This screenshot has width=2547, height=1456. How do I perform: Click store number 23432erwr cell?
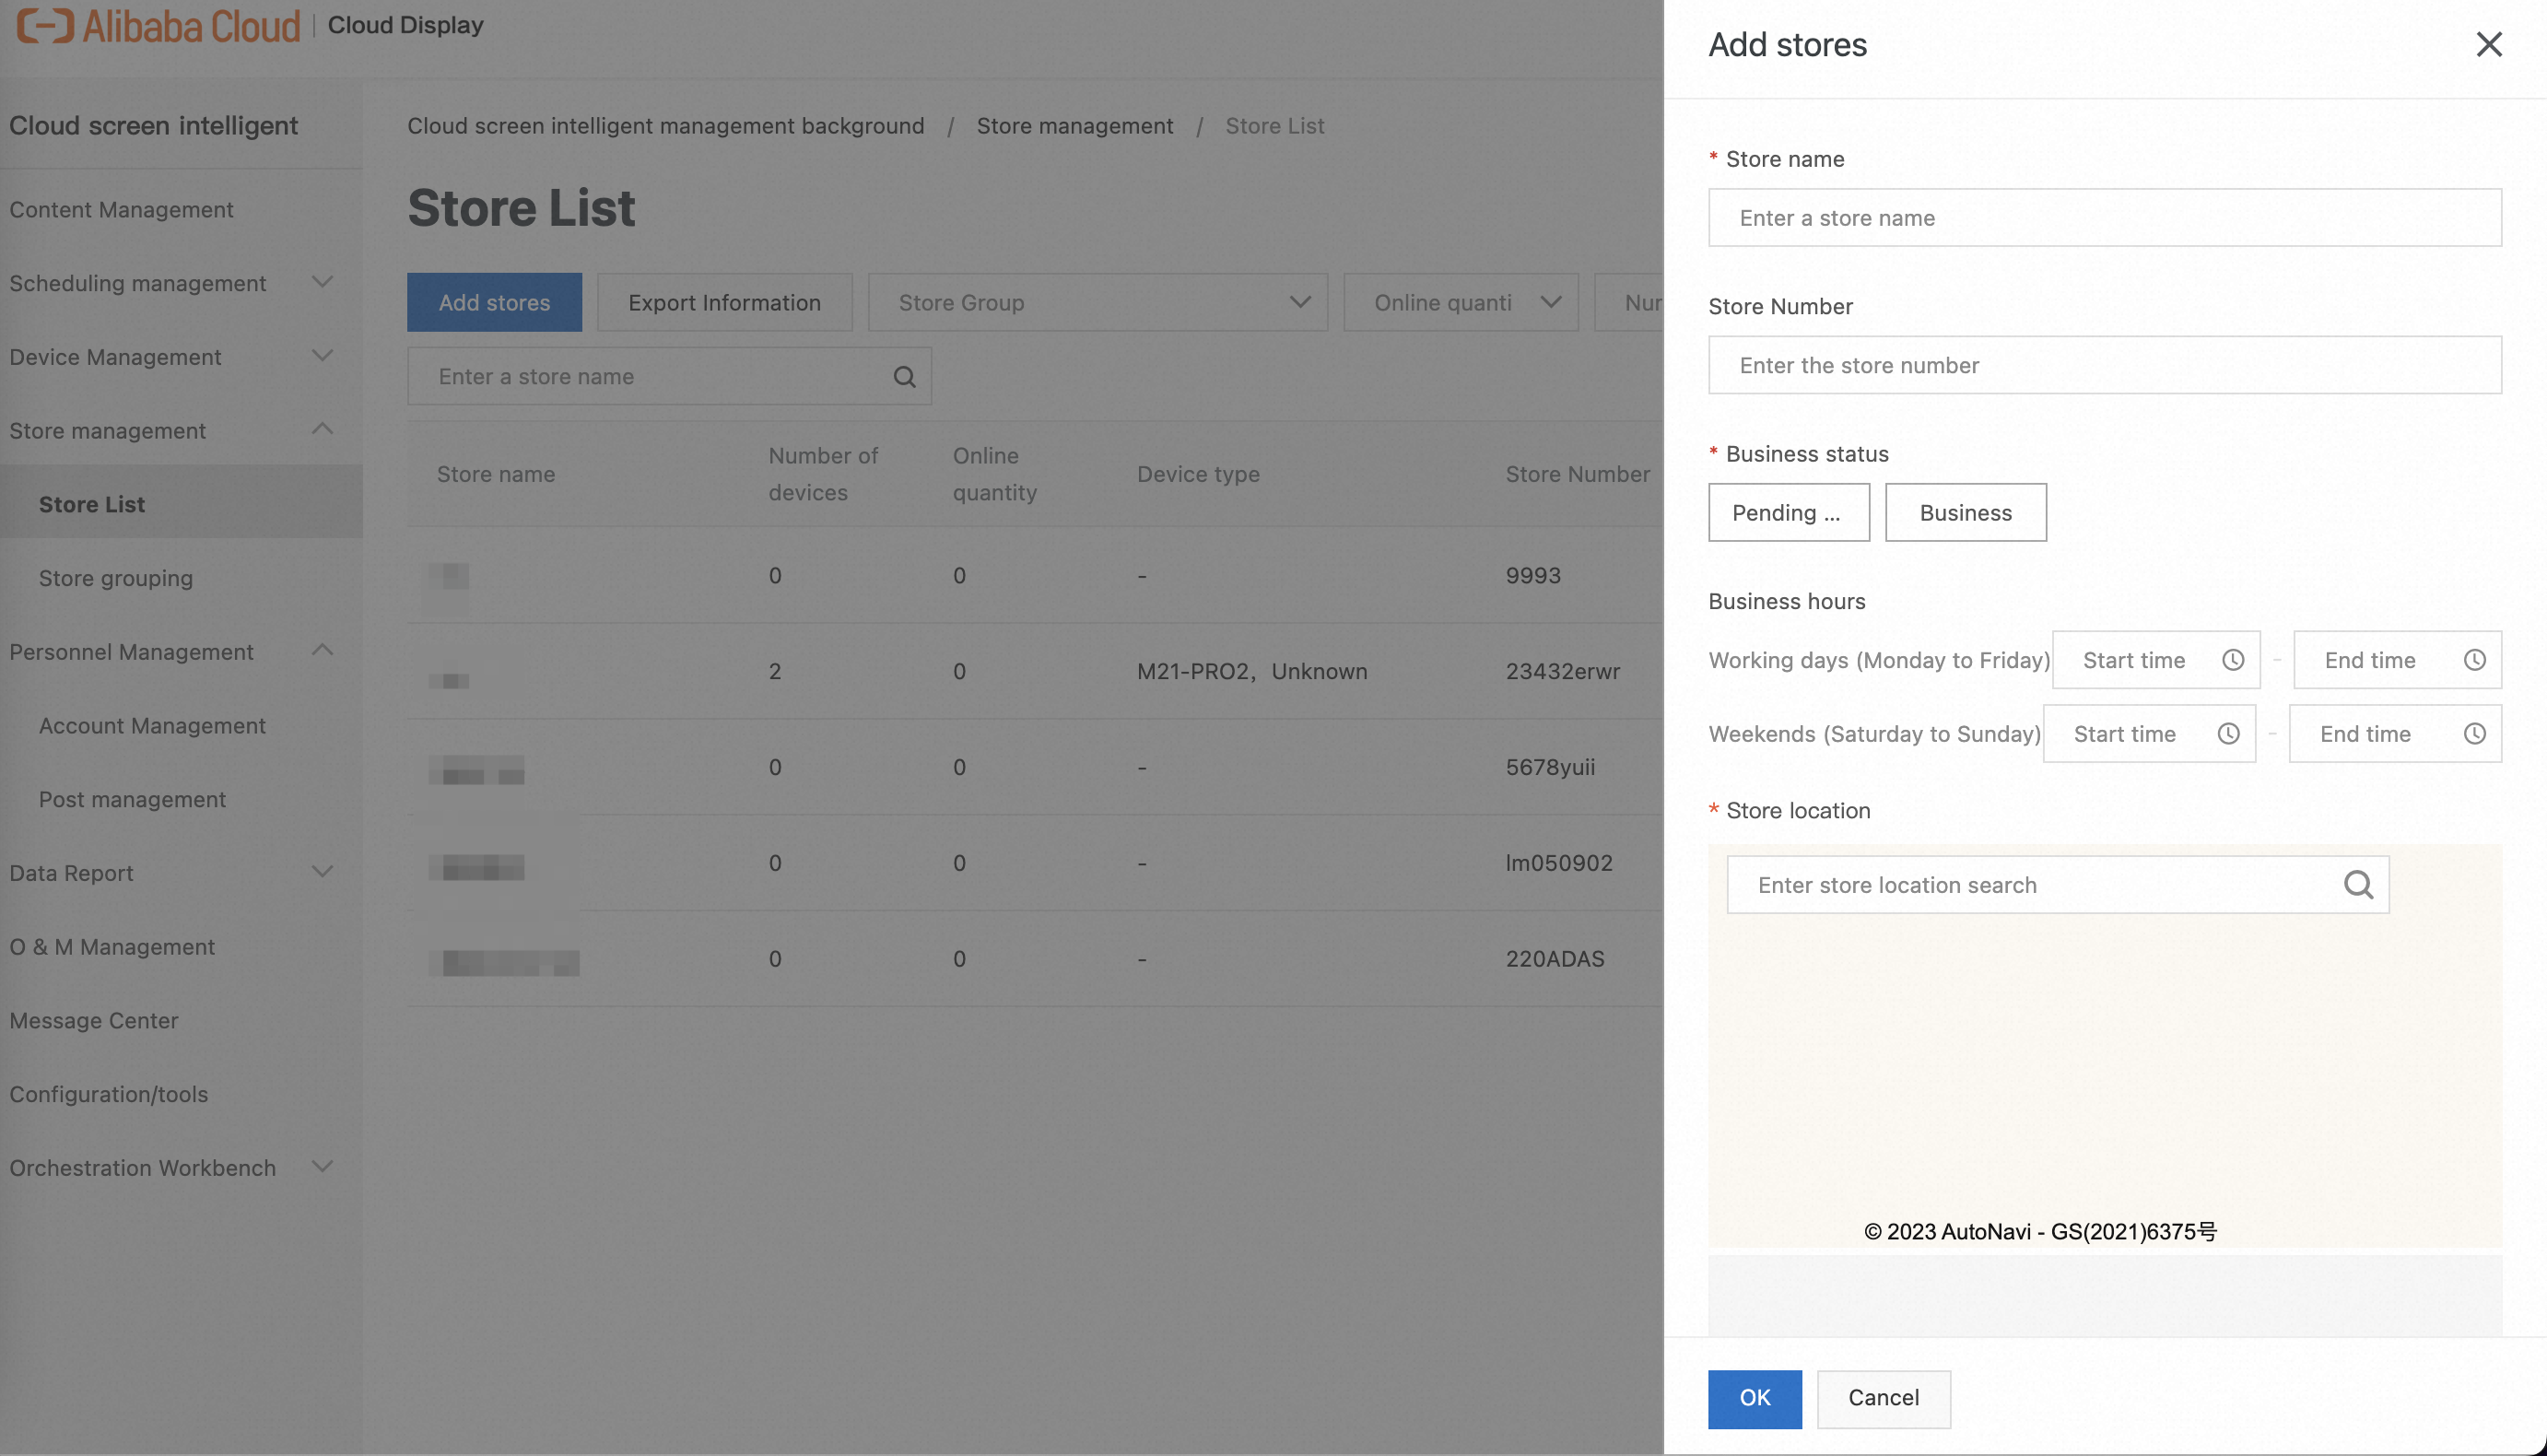click(1562, 671)
